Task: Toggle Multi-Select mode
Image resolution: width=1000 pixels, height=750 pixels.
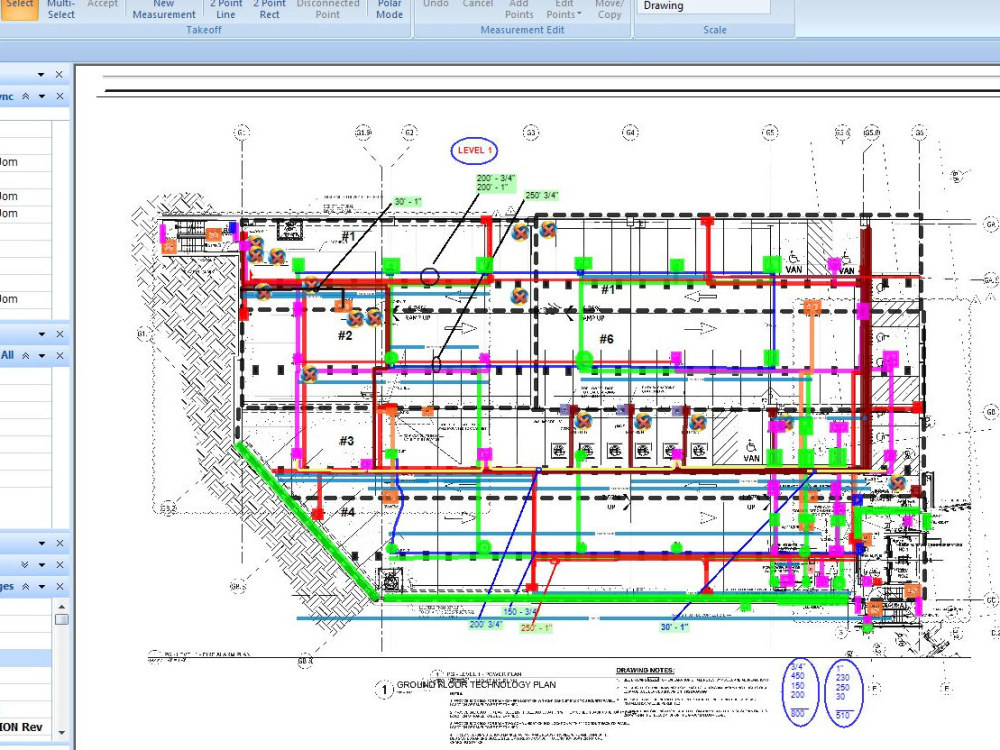Action: [x=61, y=8]
